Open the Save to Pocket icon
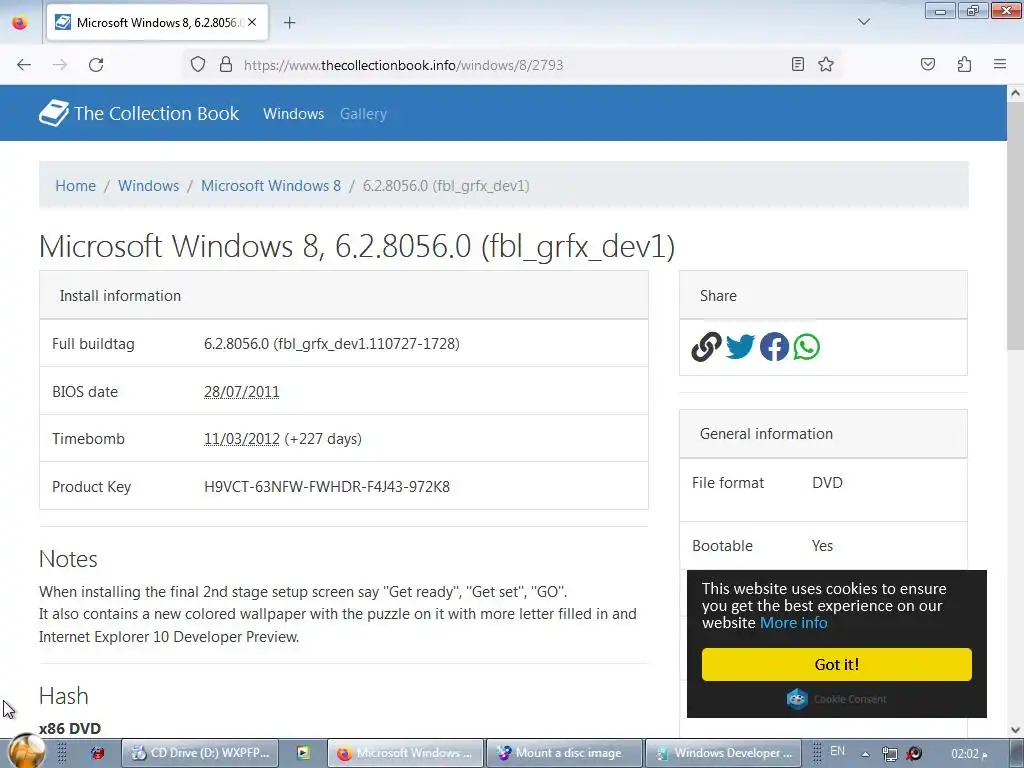This screenshot has width=1024, height=768. [x=928, y=64]
